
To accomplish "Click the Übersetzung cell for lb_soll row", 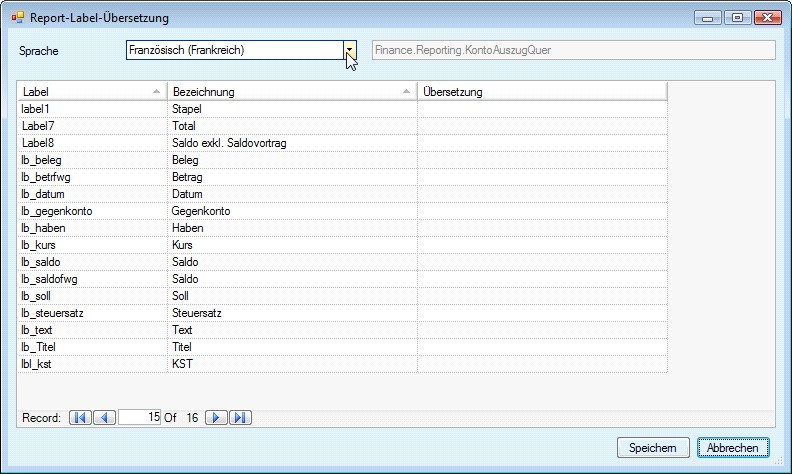I will click(x=542, y=296).
